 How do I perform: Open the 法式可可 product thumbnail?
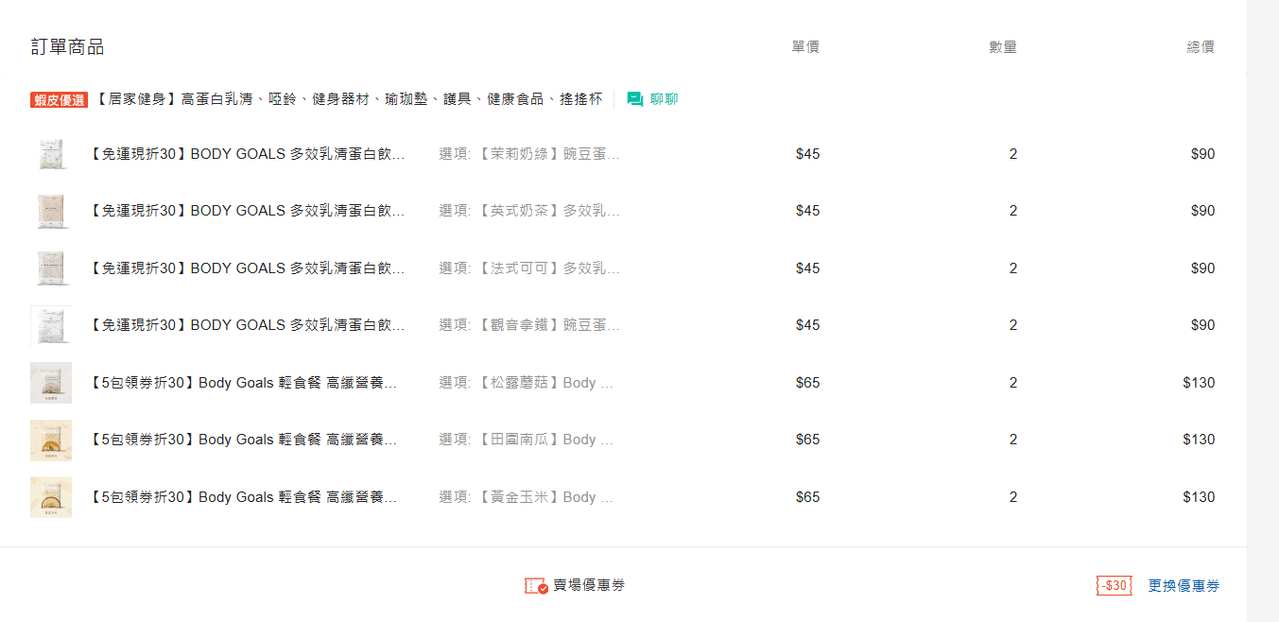tap(51, 268)
